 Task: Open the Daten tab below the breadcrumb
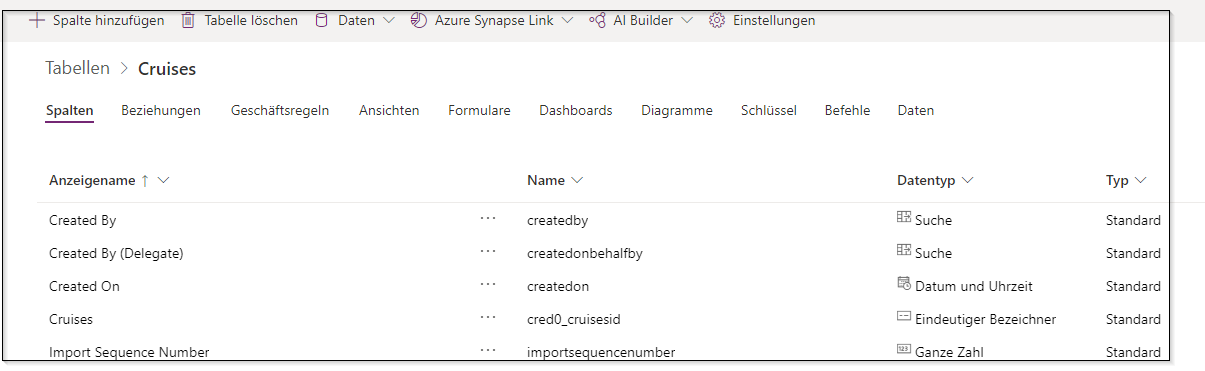[x=916, y=110]
